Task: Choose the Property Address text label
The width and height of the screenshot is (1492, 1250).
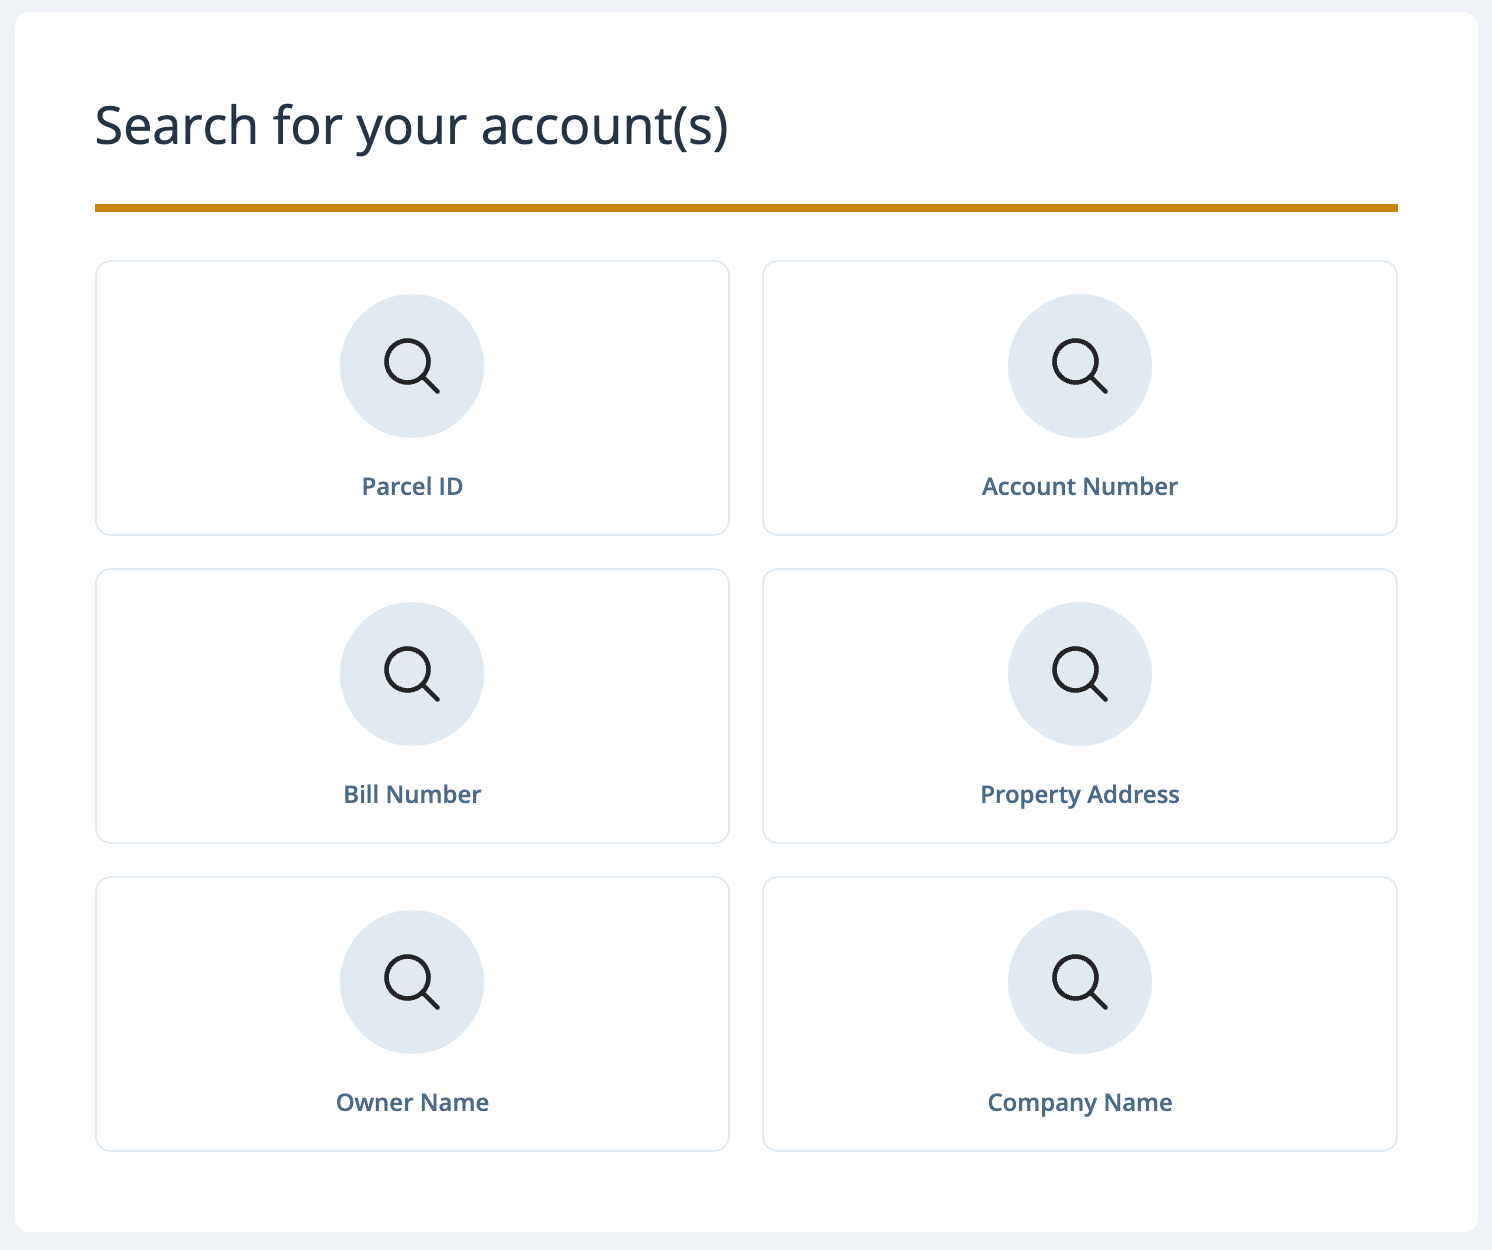Action: tap(1080, 795)
